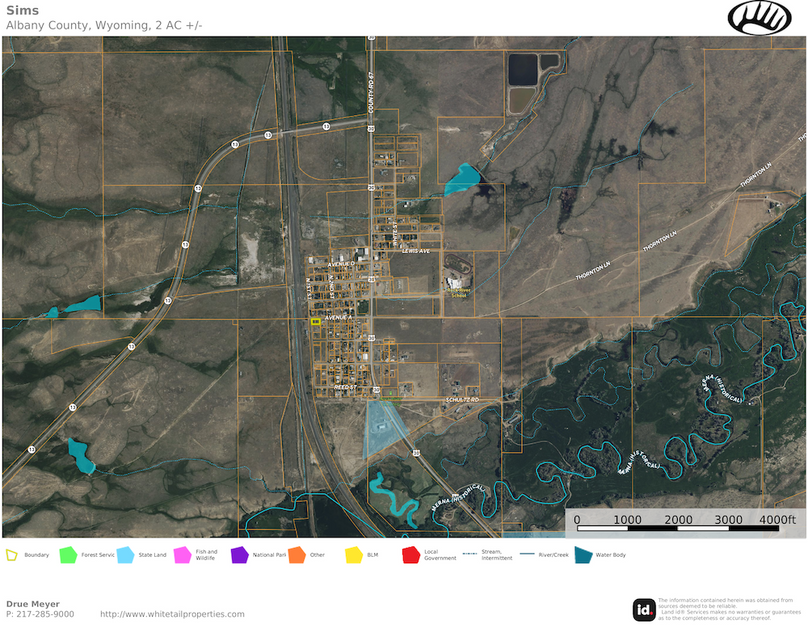Click the Boundary legend icon
The width and height of the screenshot is (808, 625).
tap(11, 554)
